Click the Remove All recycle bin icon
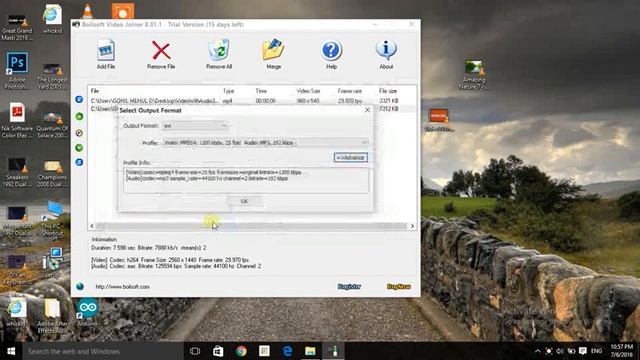 click(219, 50)
